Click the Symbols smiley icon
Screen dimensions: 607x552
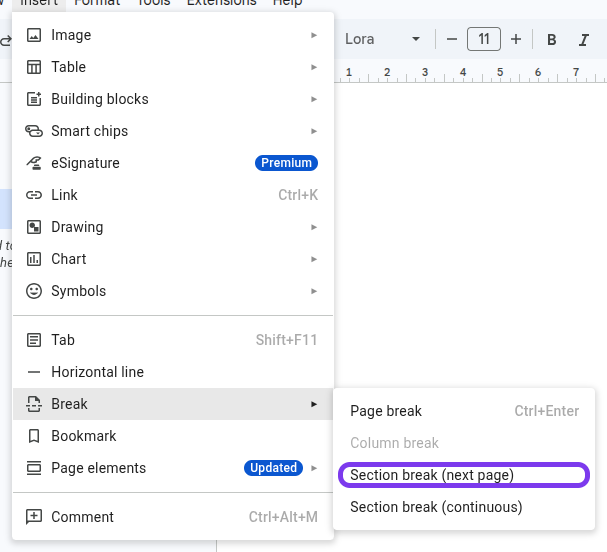(34, 291)
